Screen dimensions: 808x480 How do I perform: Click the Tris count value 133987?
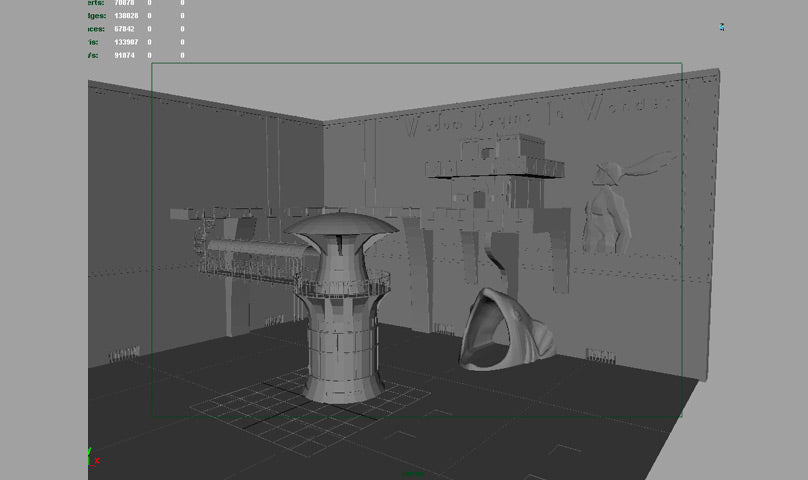[x=126, y=42]
